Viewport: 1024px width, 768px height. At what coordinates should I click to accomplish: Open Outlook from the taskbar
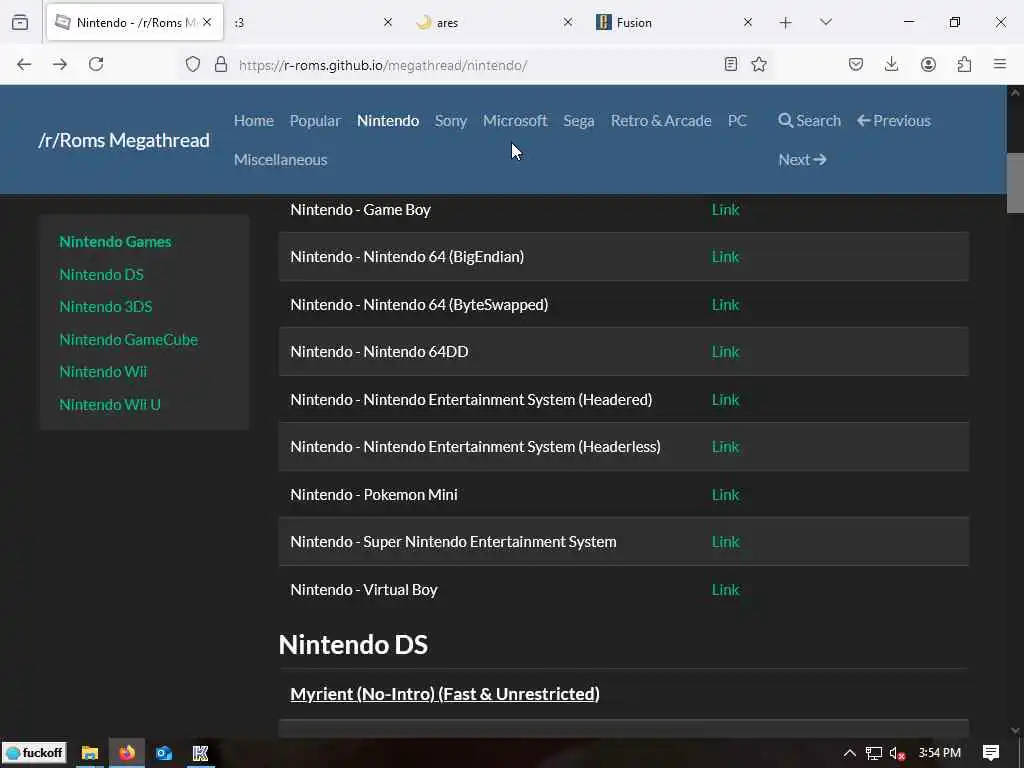click(164, 753)
